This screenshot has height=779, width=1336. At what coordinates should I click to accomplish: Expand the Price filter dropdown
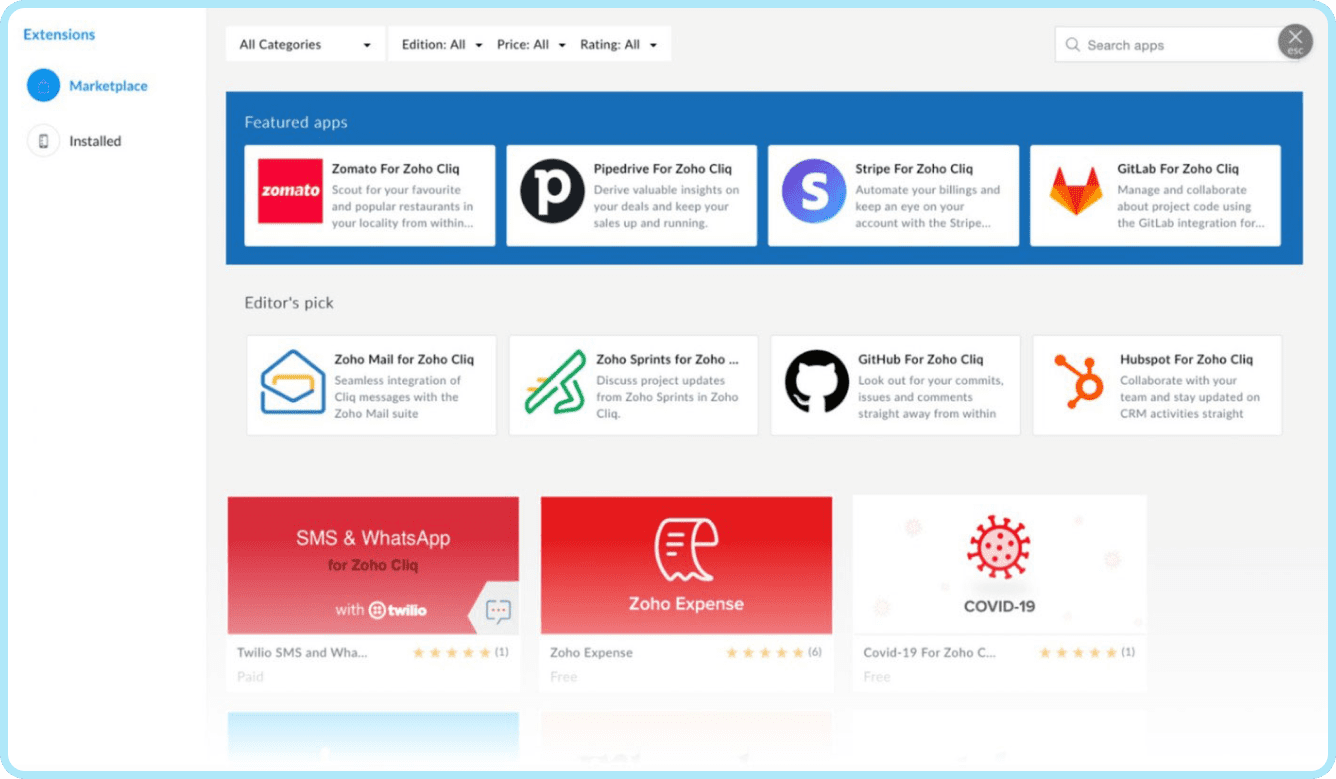click(531, 45)
